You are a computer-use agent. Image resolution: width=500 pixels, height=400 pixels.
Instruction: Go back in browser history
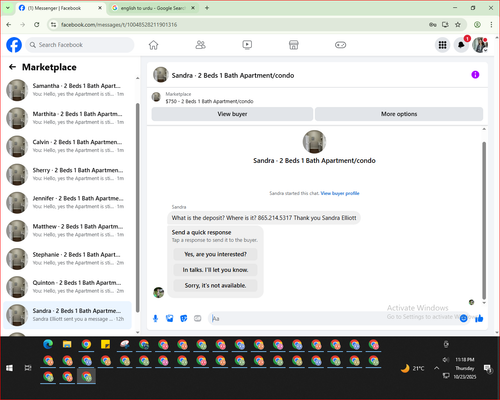pyautogui.click(x=9, y=24)
